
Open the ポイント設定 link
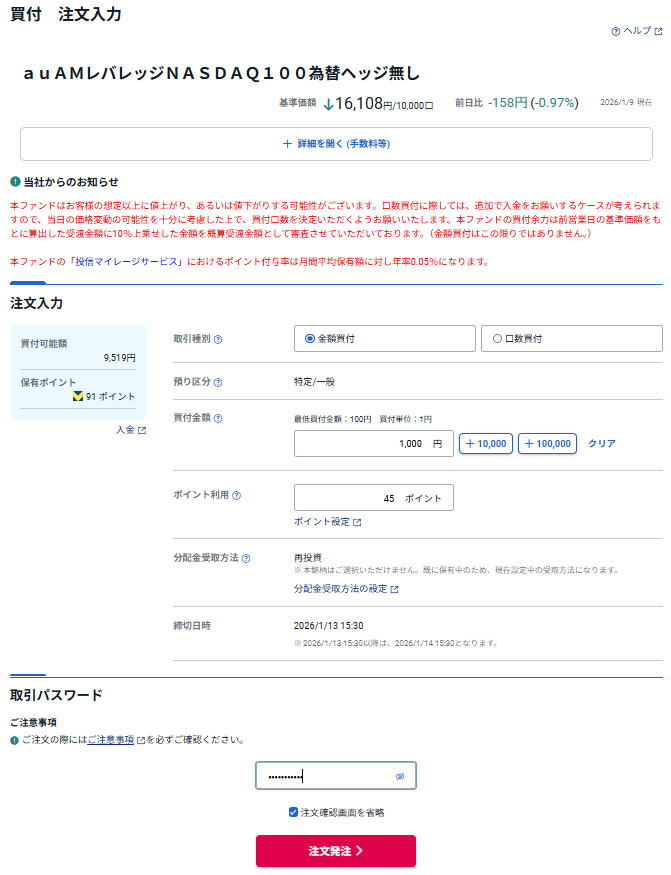coord(327,522)
